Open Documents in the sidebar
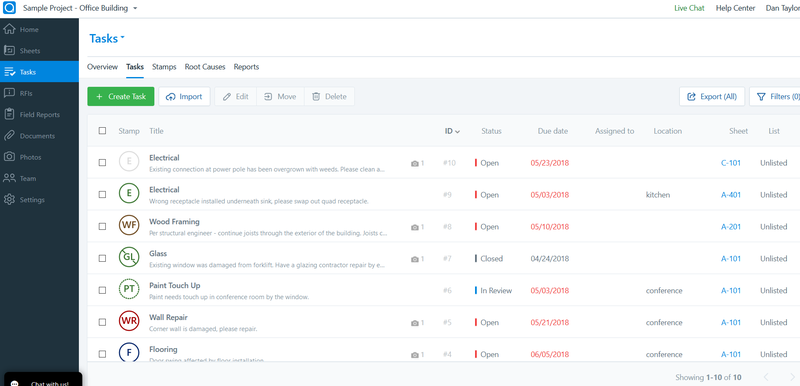The height and width of the screenshot is (386, 800). click(x=39, y=136)
